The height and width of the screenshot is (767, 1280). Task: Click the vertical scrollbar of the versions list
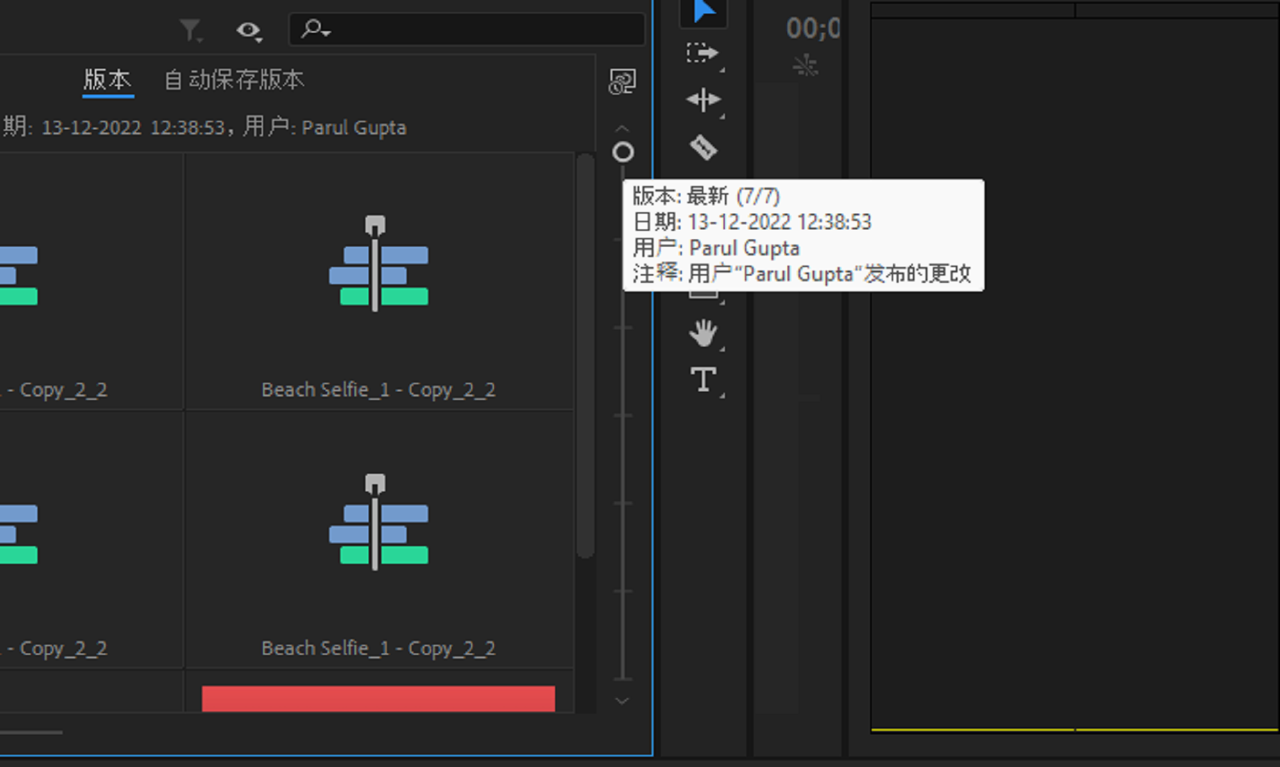point(586,356)
